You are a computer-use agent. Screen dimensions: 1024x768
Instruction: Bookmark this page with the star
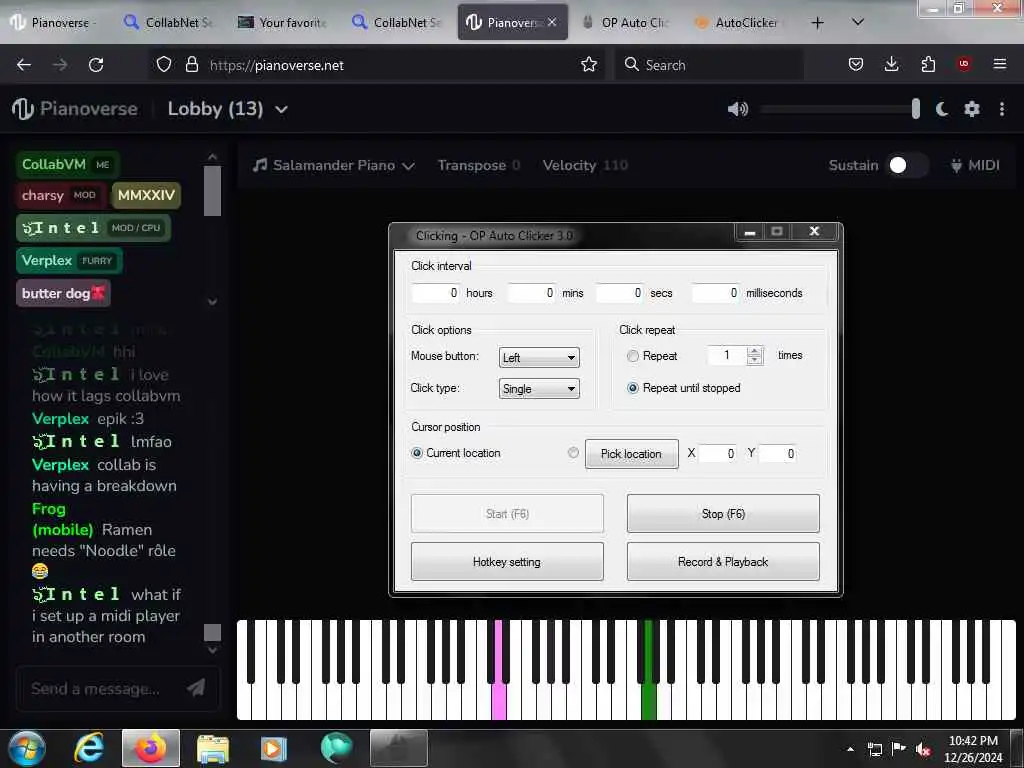[589, 64]
